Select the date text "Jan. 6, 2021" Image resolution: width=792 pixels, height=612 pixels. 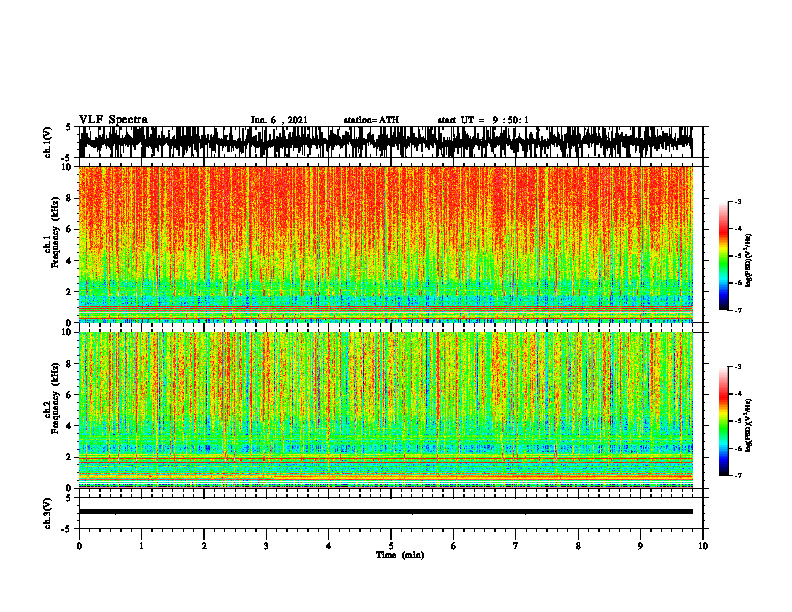[279, 120]
